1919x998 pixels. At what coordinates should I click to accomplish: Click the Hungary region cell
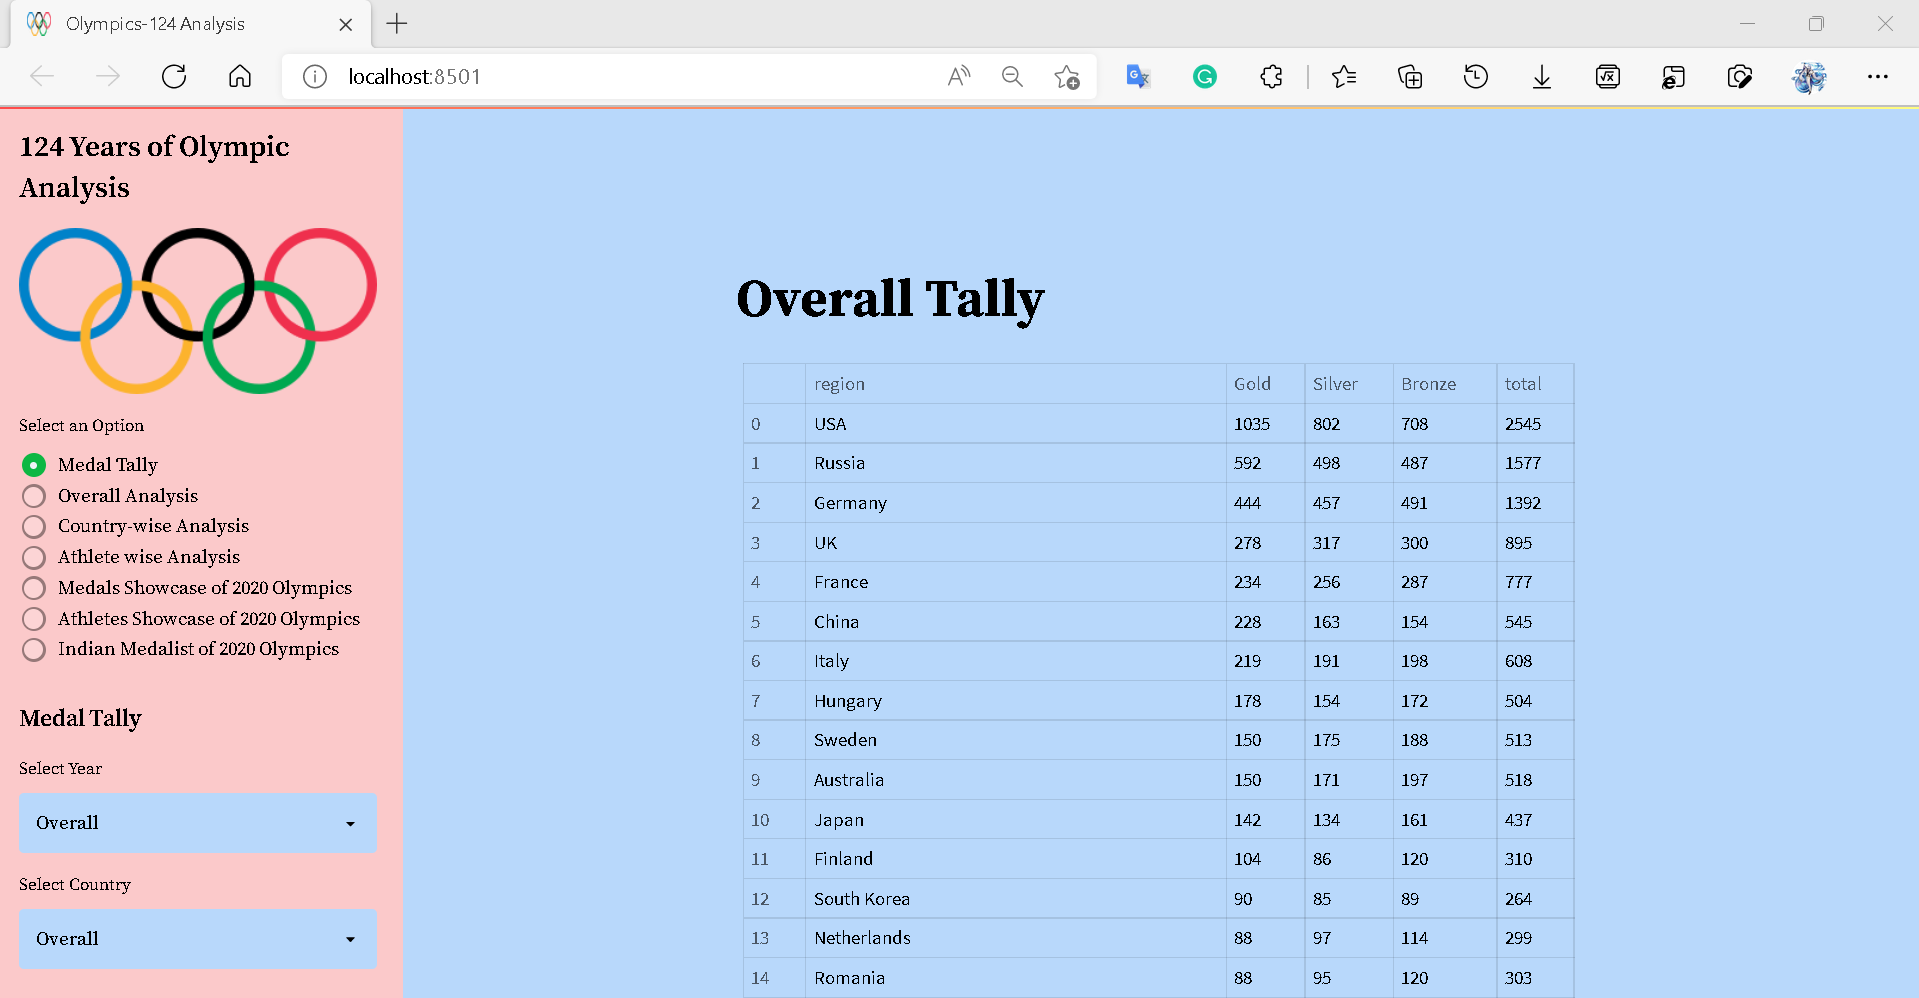[1016, 701]
